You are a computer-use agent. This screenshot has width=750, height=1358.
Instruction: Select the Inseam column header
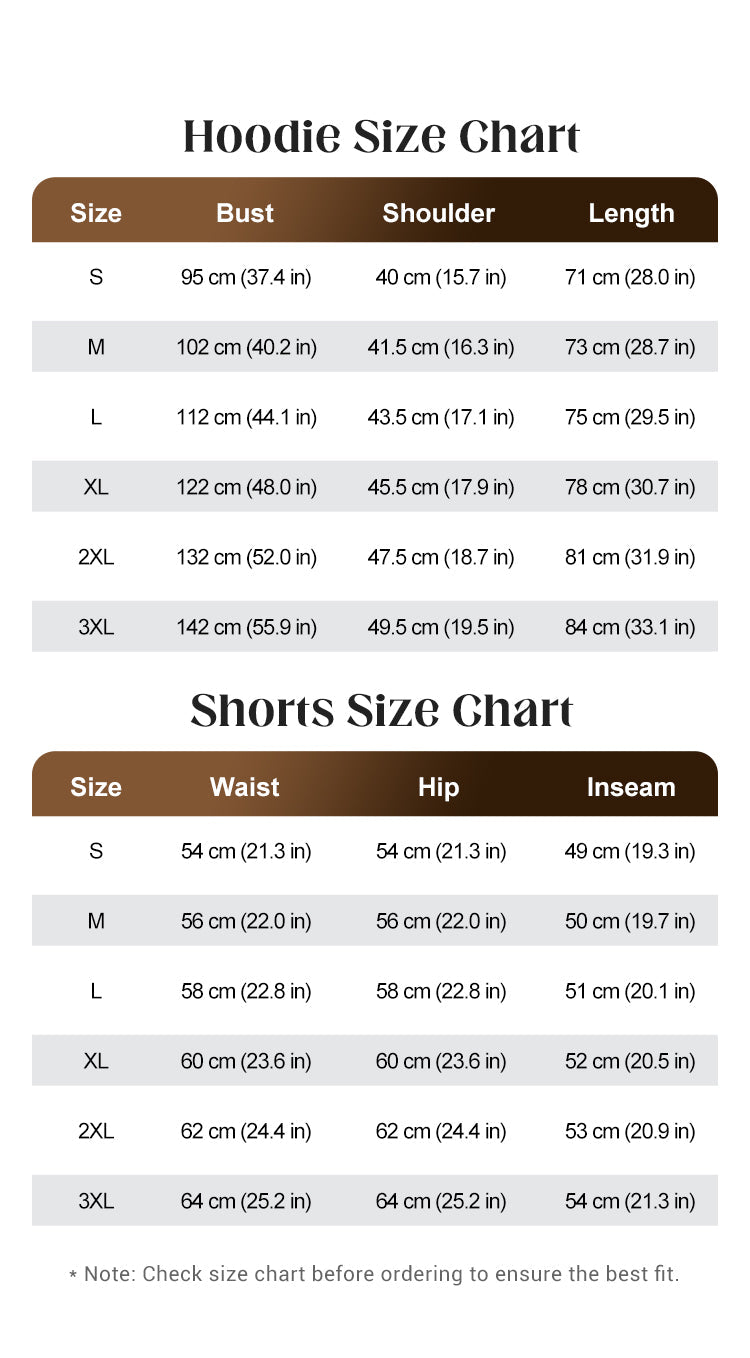(x=631, y=787)
